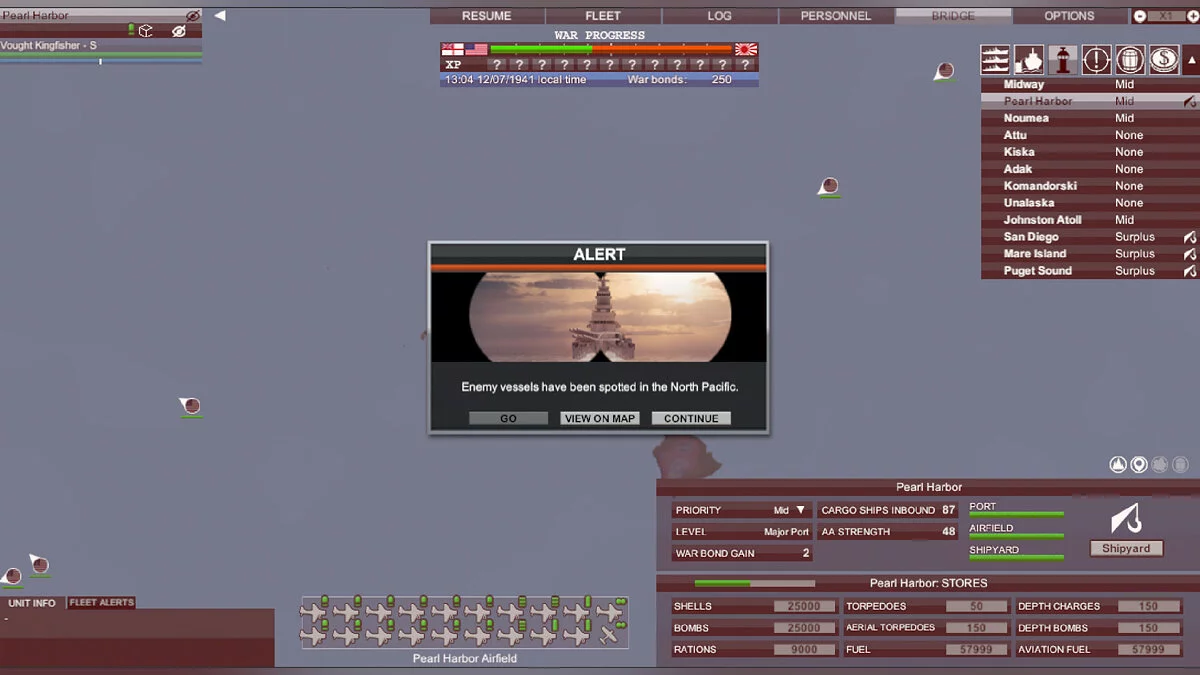Open the alerts exclamation icon
The width and height of the screenshot is (1200, 675).
point(1096,60)
